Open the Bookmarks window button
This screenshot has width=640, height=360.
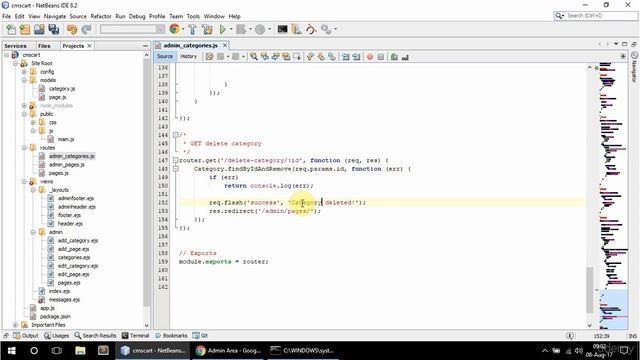click(171, 336)
